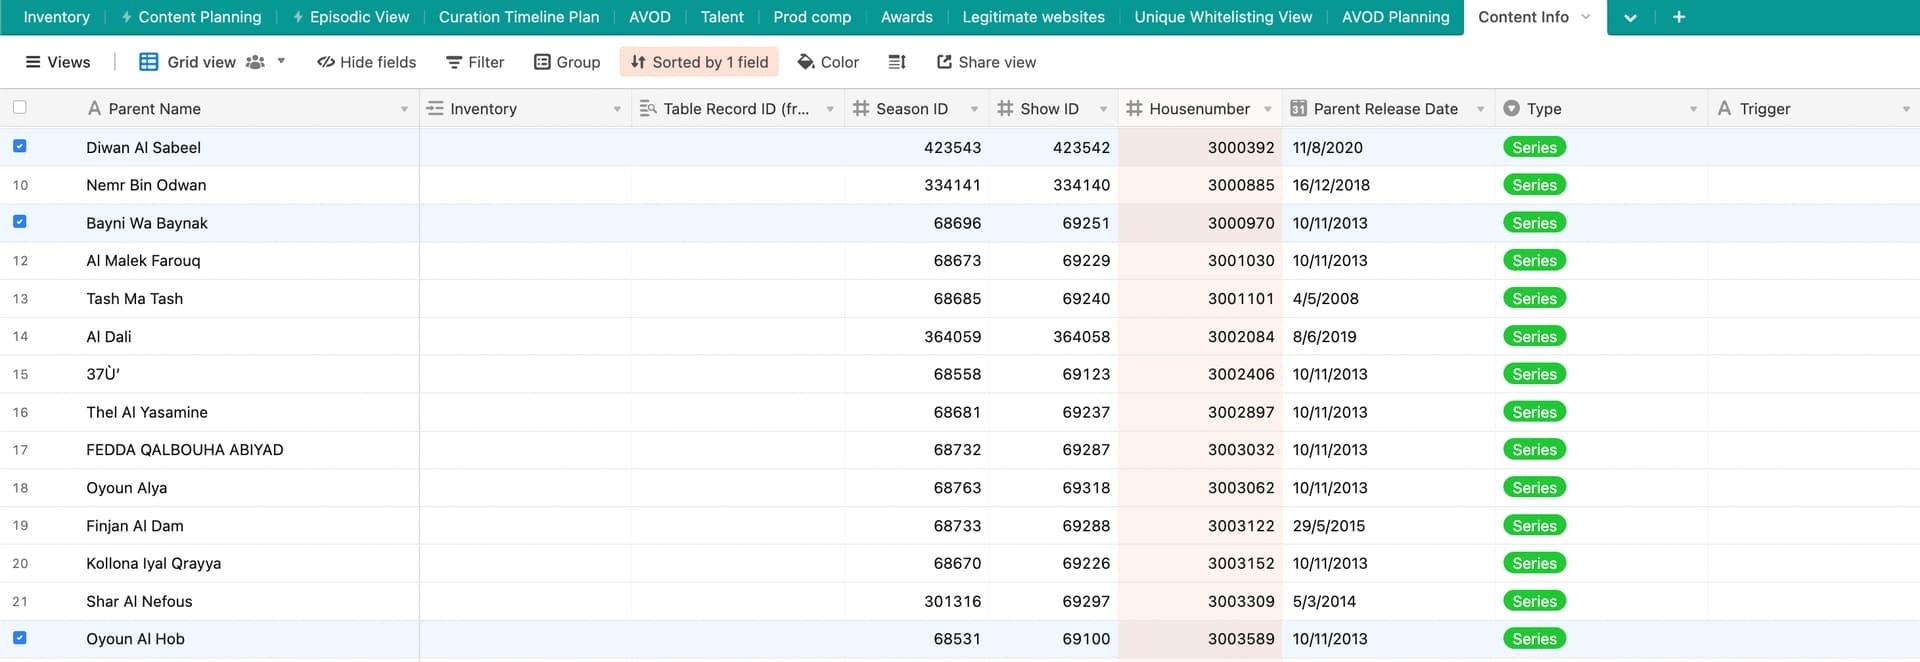Open Show ID column dropdown arrow
Viewport: 1920px width, 662px height.
1103,109
